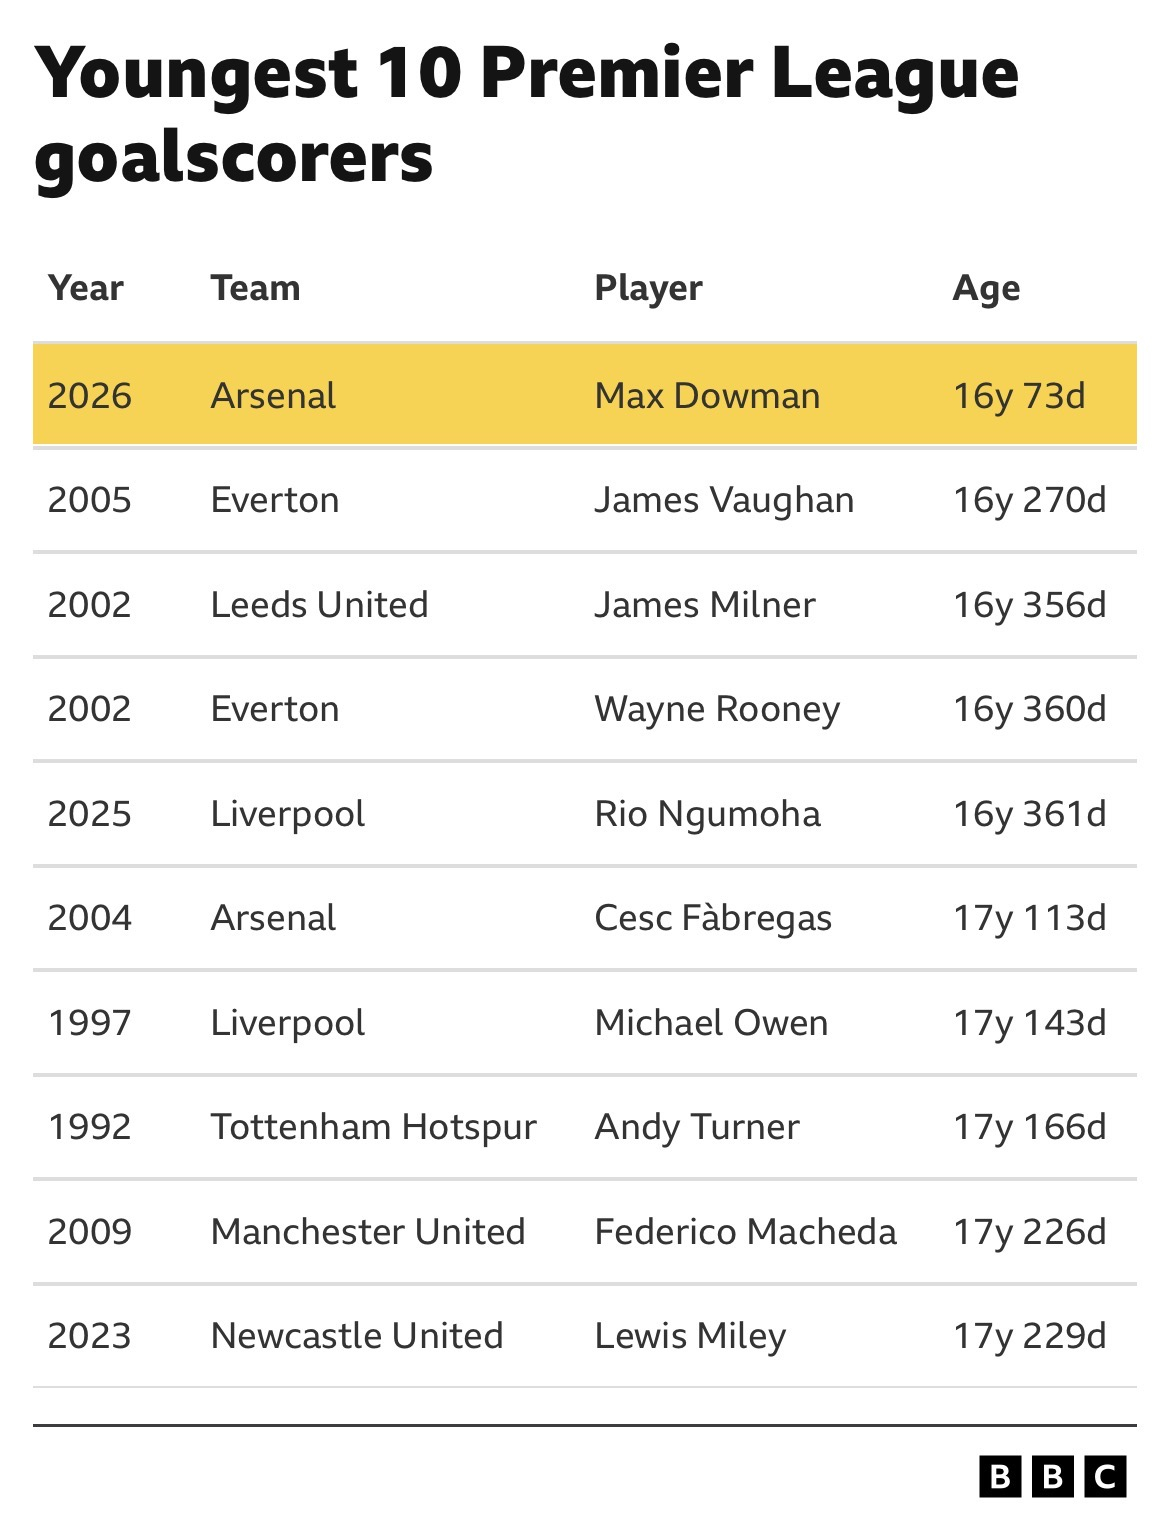Click Newcastle United team name
This screenshot has height=1535, width=1162.
click(x=357, y=1336)
